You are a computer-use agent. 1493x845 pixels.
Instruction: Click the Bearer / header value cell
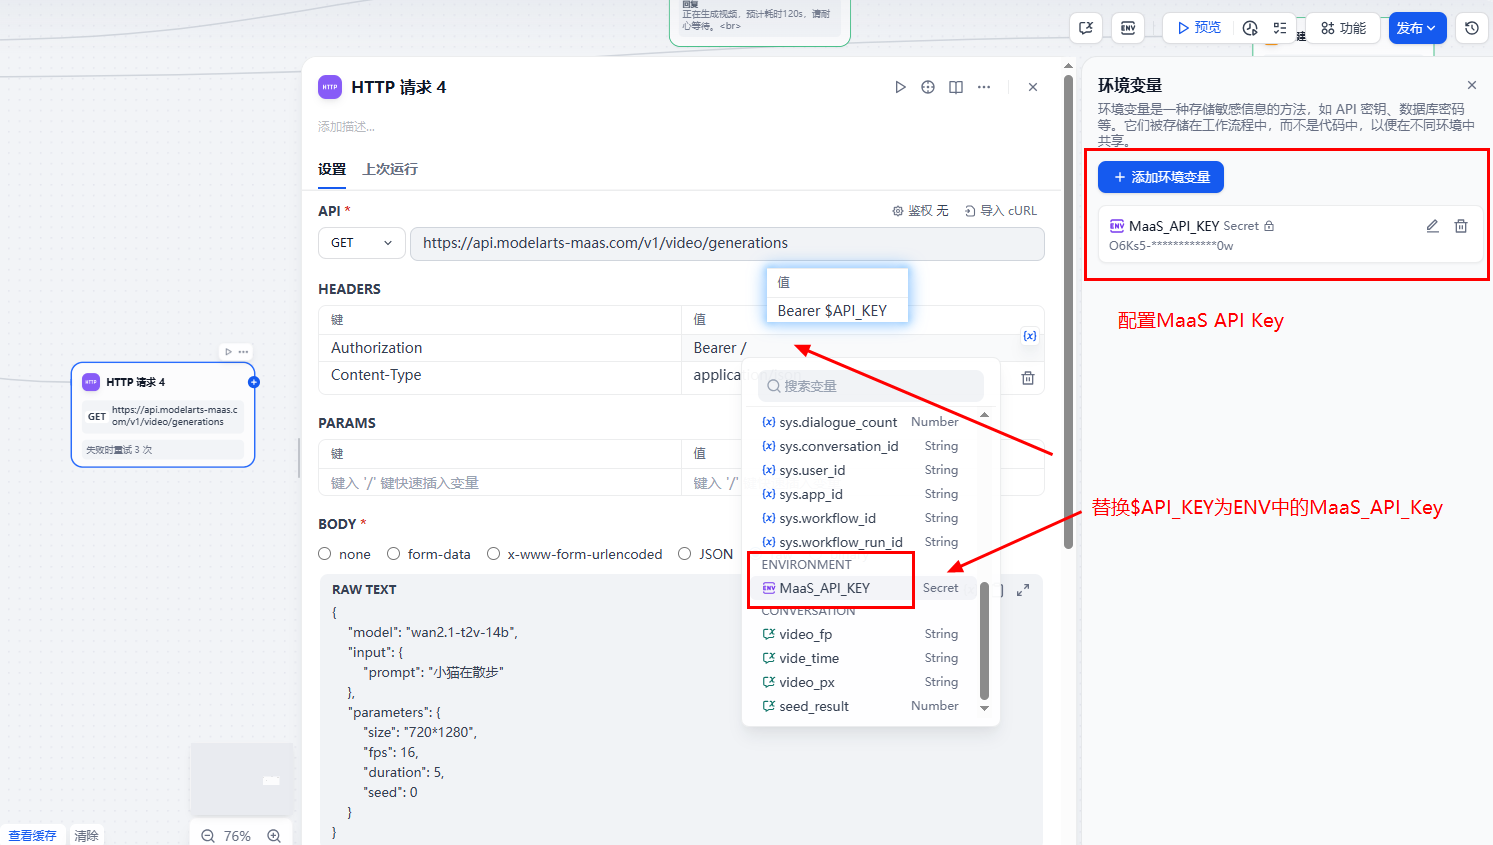pos(720,348)
